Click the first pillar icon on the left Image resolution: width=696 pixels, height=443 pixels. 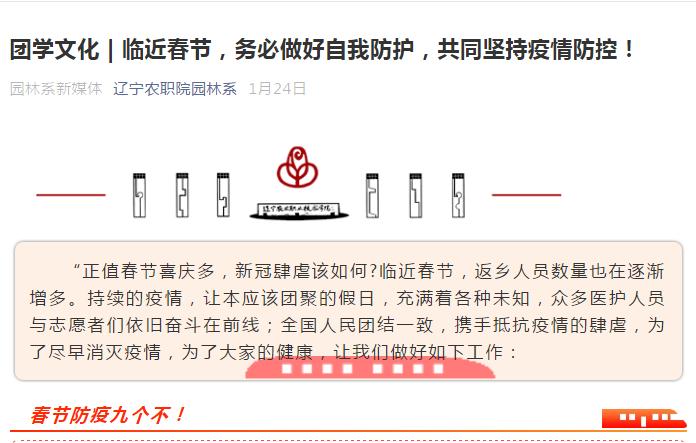point(139,195)
